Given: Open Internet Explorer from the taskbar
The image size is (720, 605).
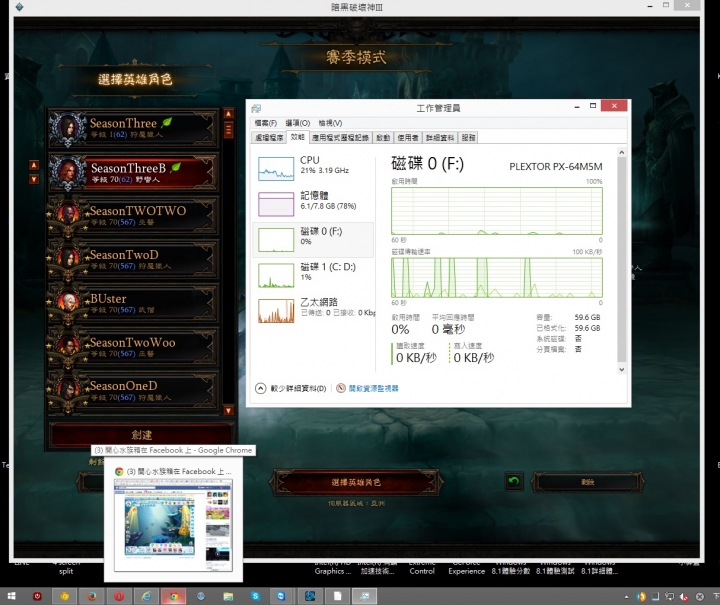Looking at the screenshot, I should click(x=146, y=596).
